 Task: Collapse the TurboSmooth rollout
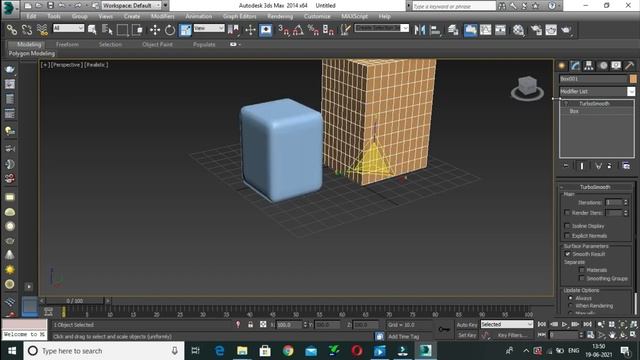click(x=595, y=187)
